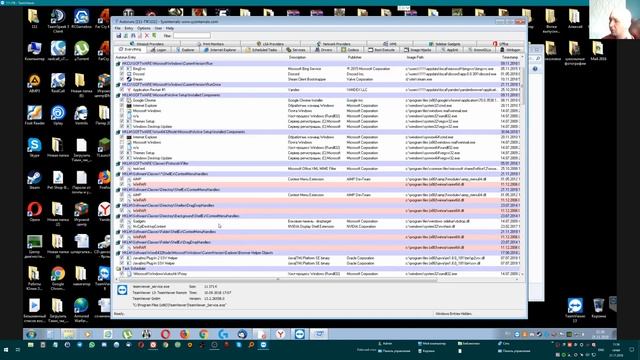The width and height of the screenshot is (640, 360).
Task: Select the Steam row in the Run key
Action: pos(317,79)
